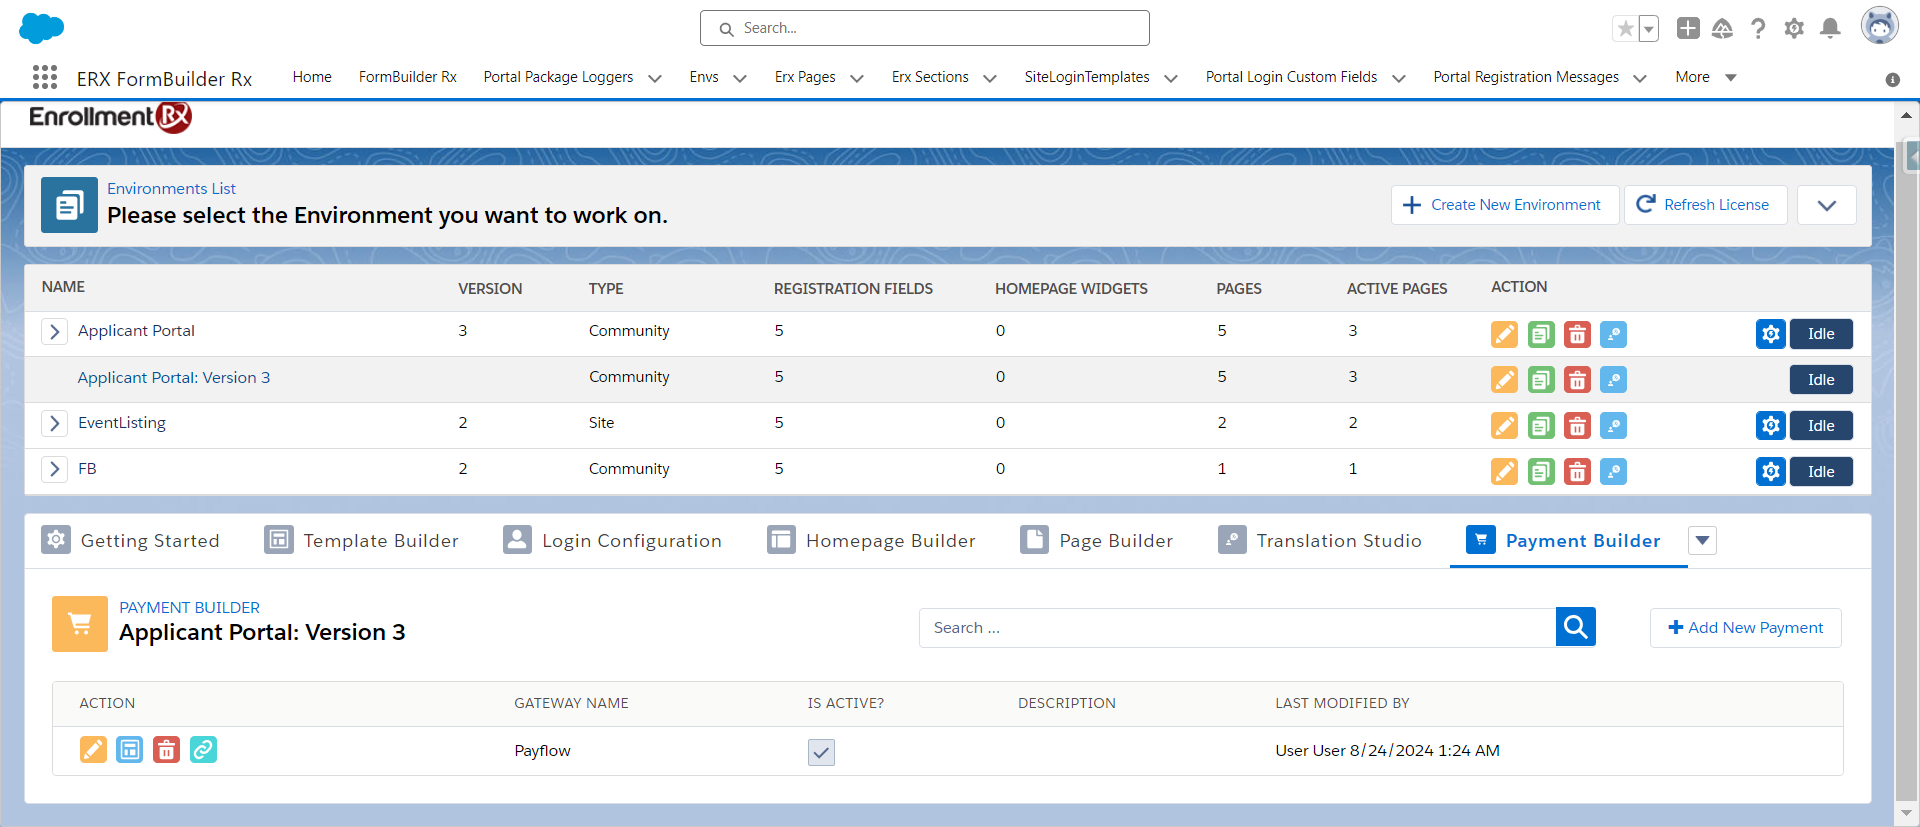The image size is (1920, 827).
Task: Click the orange edit icon for Applicant Portal
Action: coord(1504,334)
